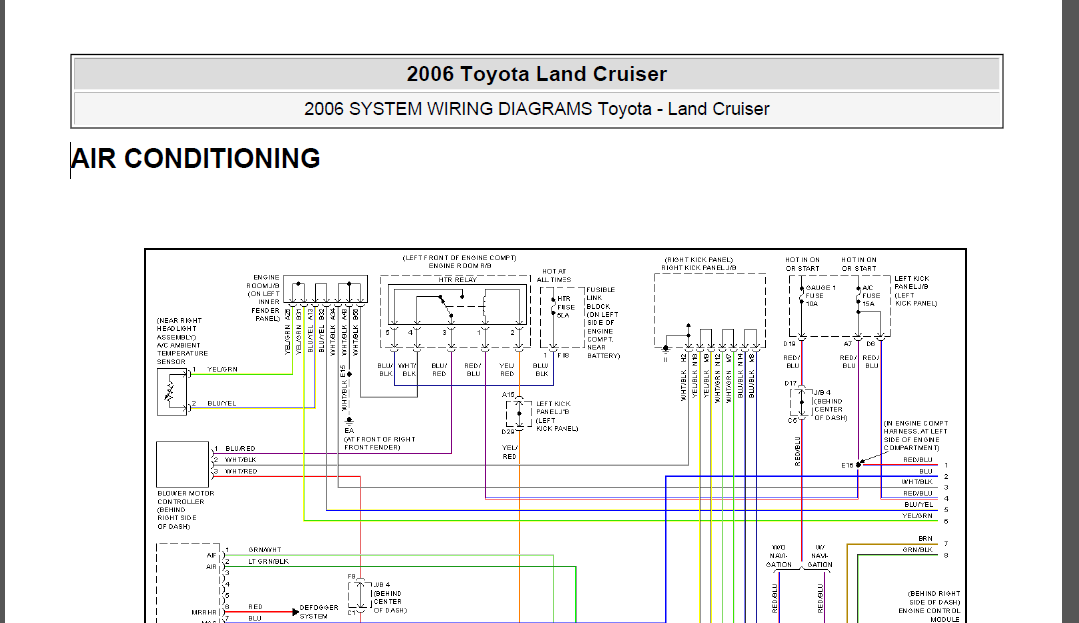Click the "LT GRN/BLK" wire label
This screenshot has height=623, width=1079.
(268, 562)
